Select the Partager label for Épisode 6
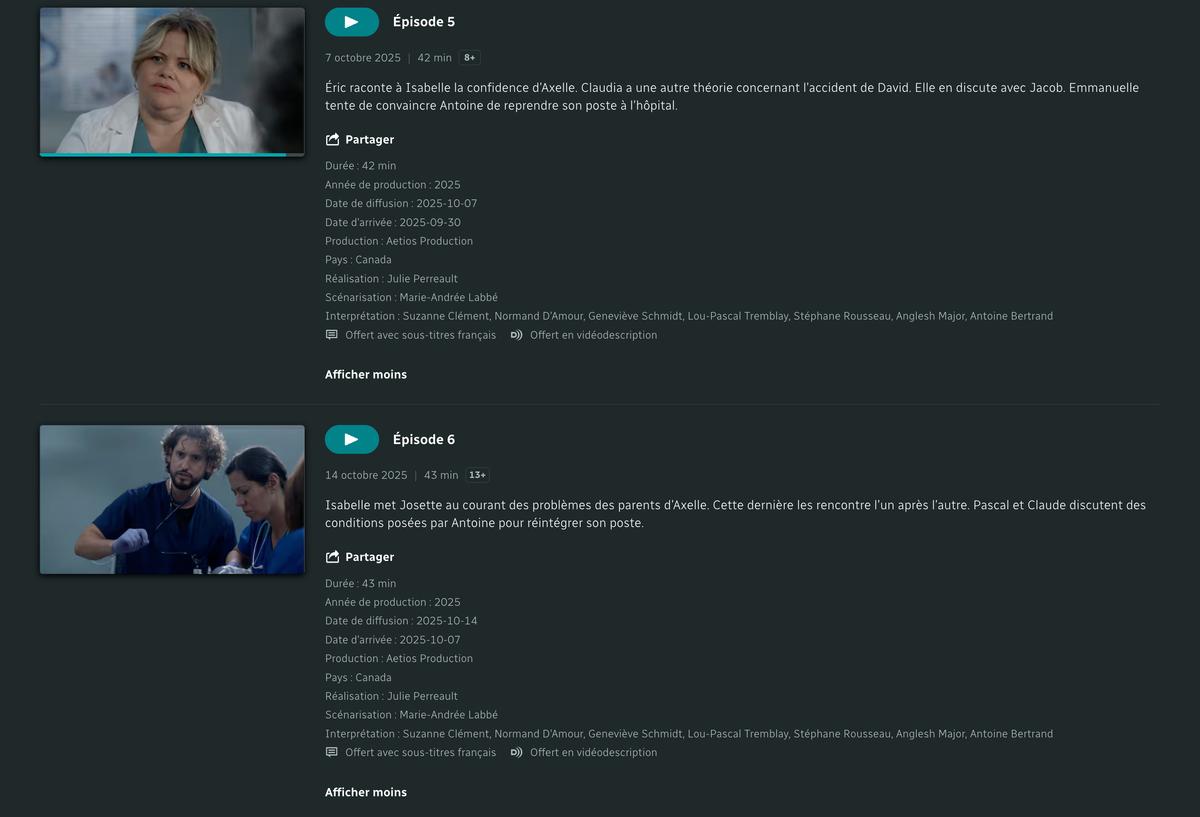The width and height of the screenshot is (1200, 817). [x=370, y=557]
